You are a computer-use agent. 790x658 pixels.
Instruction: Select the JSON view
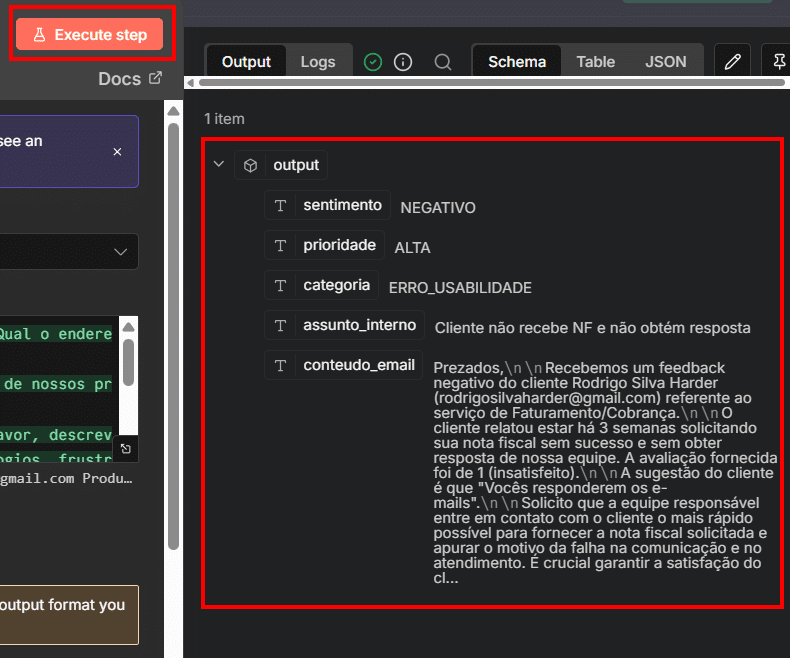[x=666, y=61]
